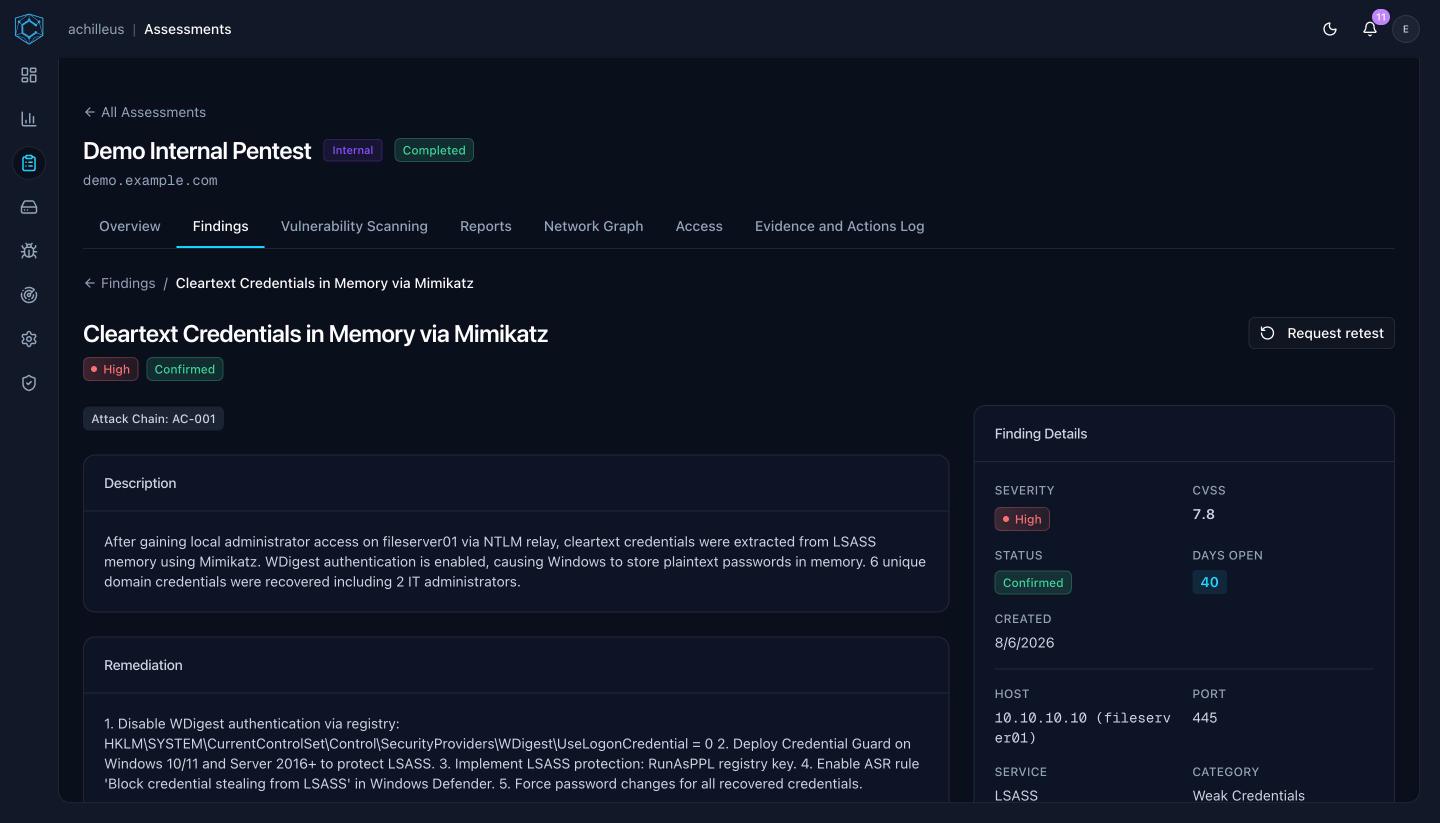Open the hard drive assets sidebar icon
1440x823 pixels.
tap(29, 207)
